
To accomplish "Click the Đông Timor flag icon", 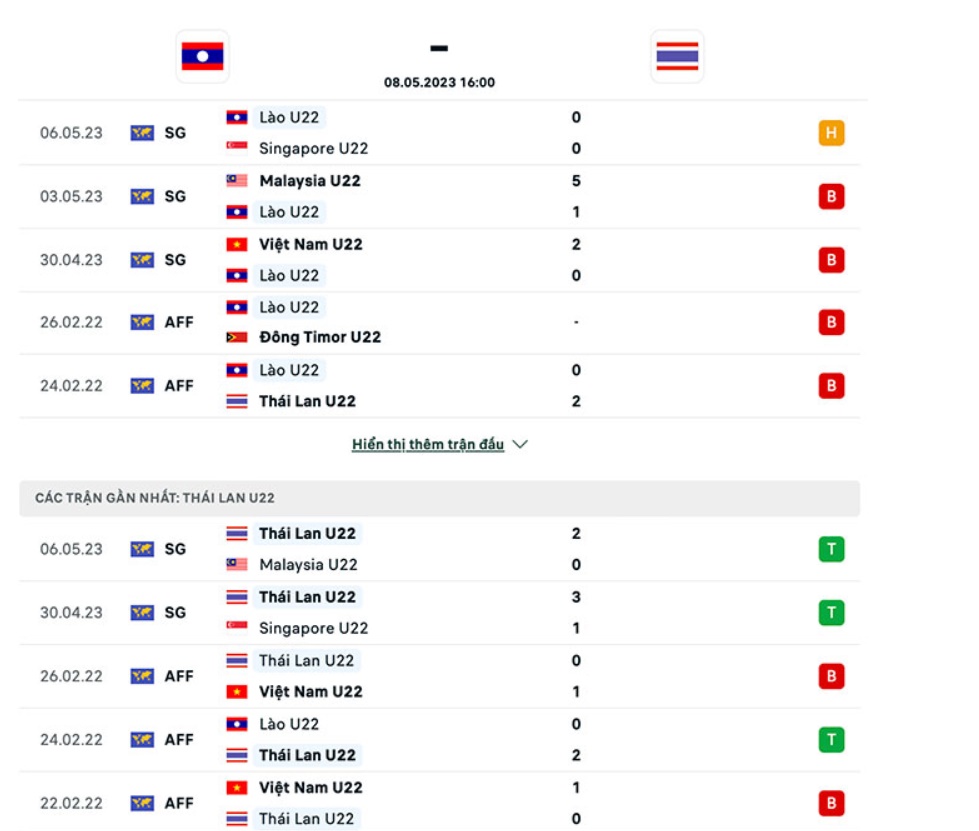I will tap(237, 337).
